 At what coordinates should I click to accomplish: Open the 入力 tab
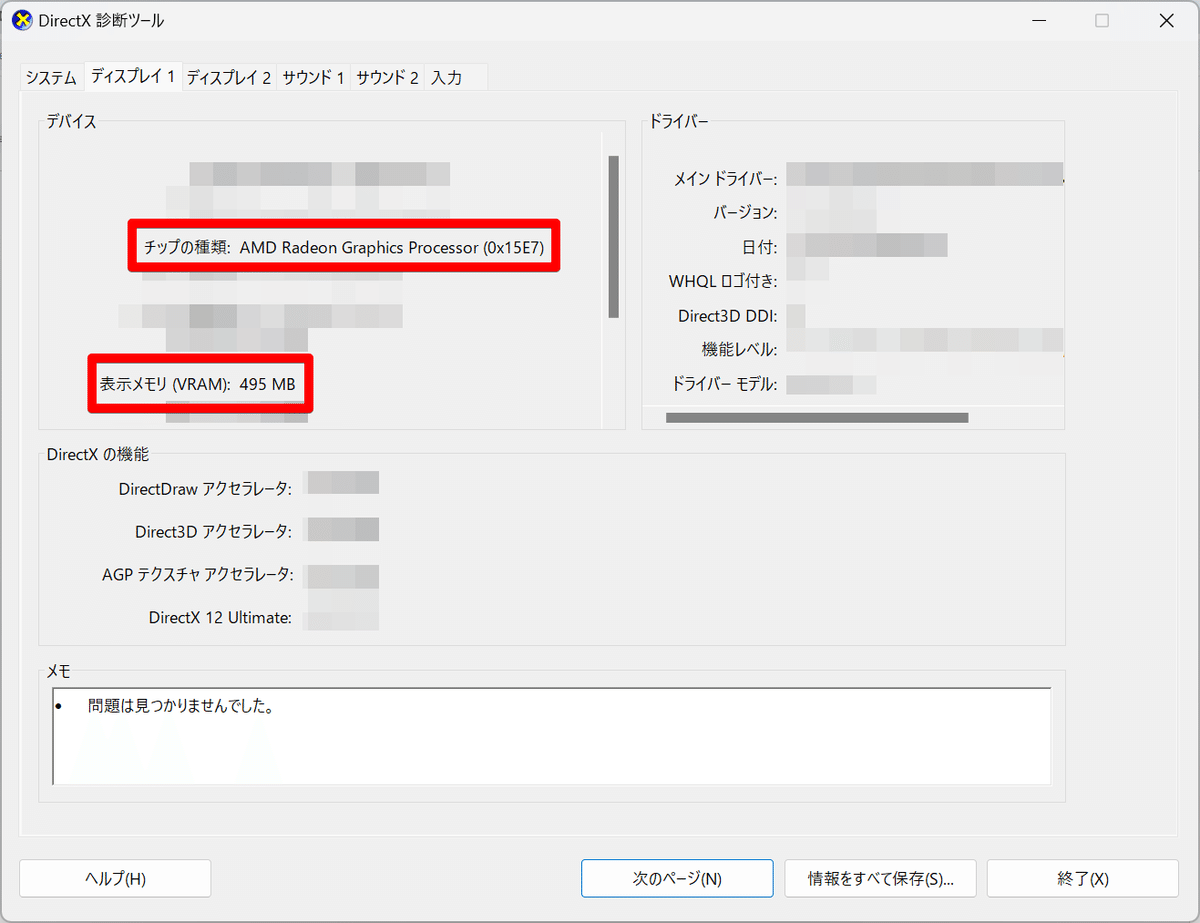click(446, 77)
